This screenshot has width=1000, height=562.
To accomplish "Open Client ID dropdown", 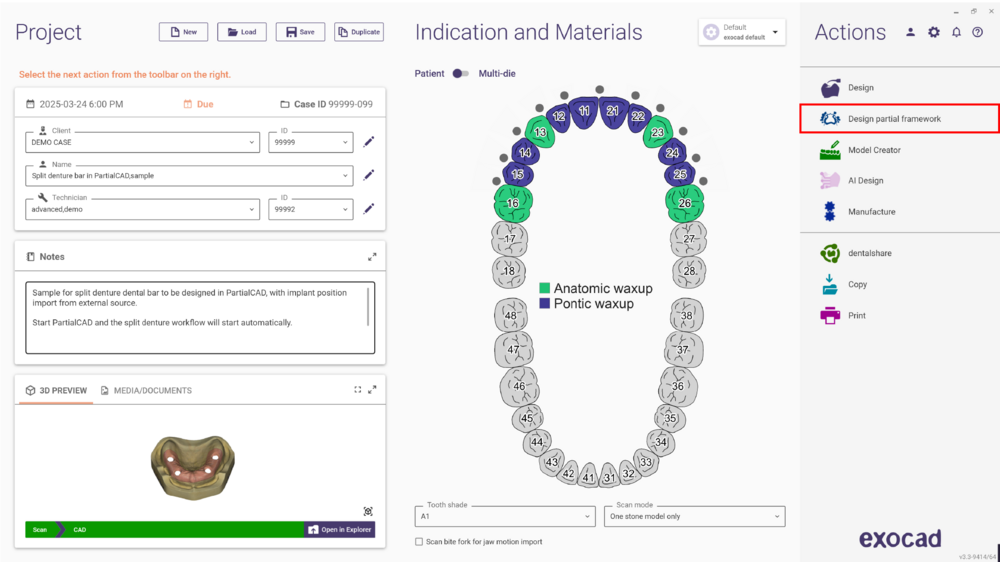I will (x=311, y=142).
